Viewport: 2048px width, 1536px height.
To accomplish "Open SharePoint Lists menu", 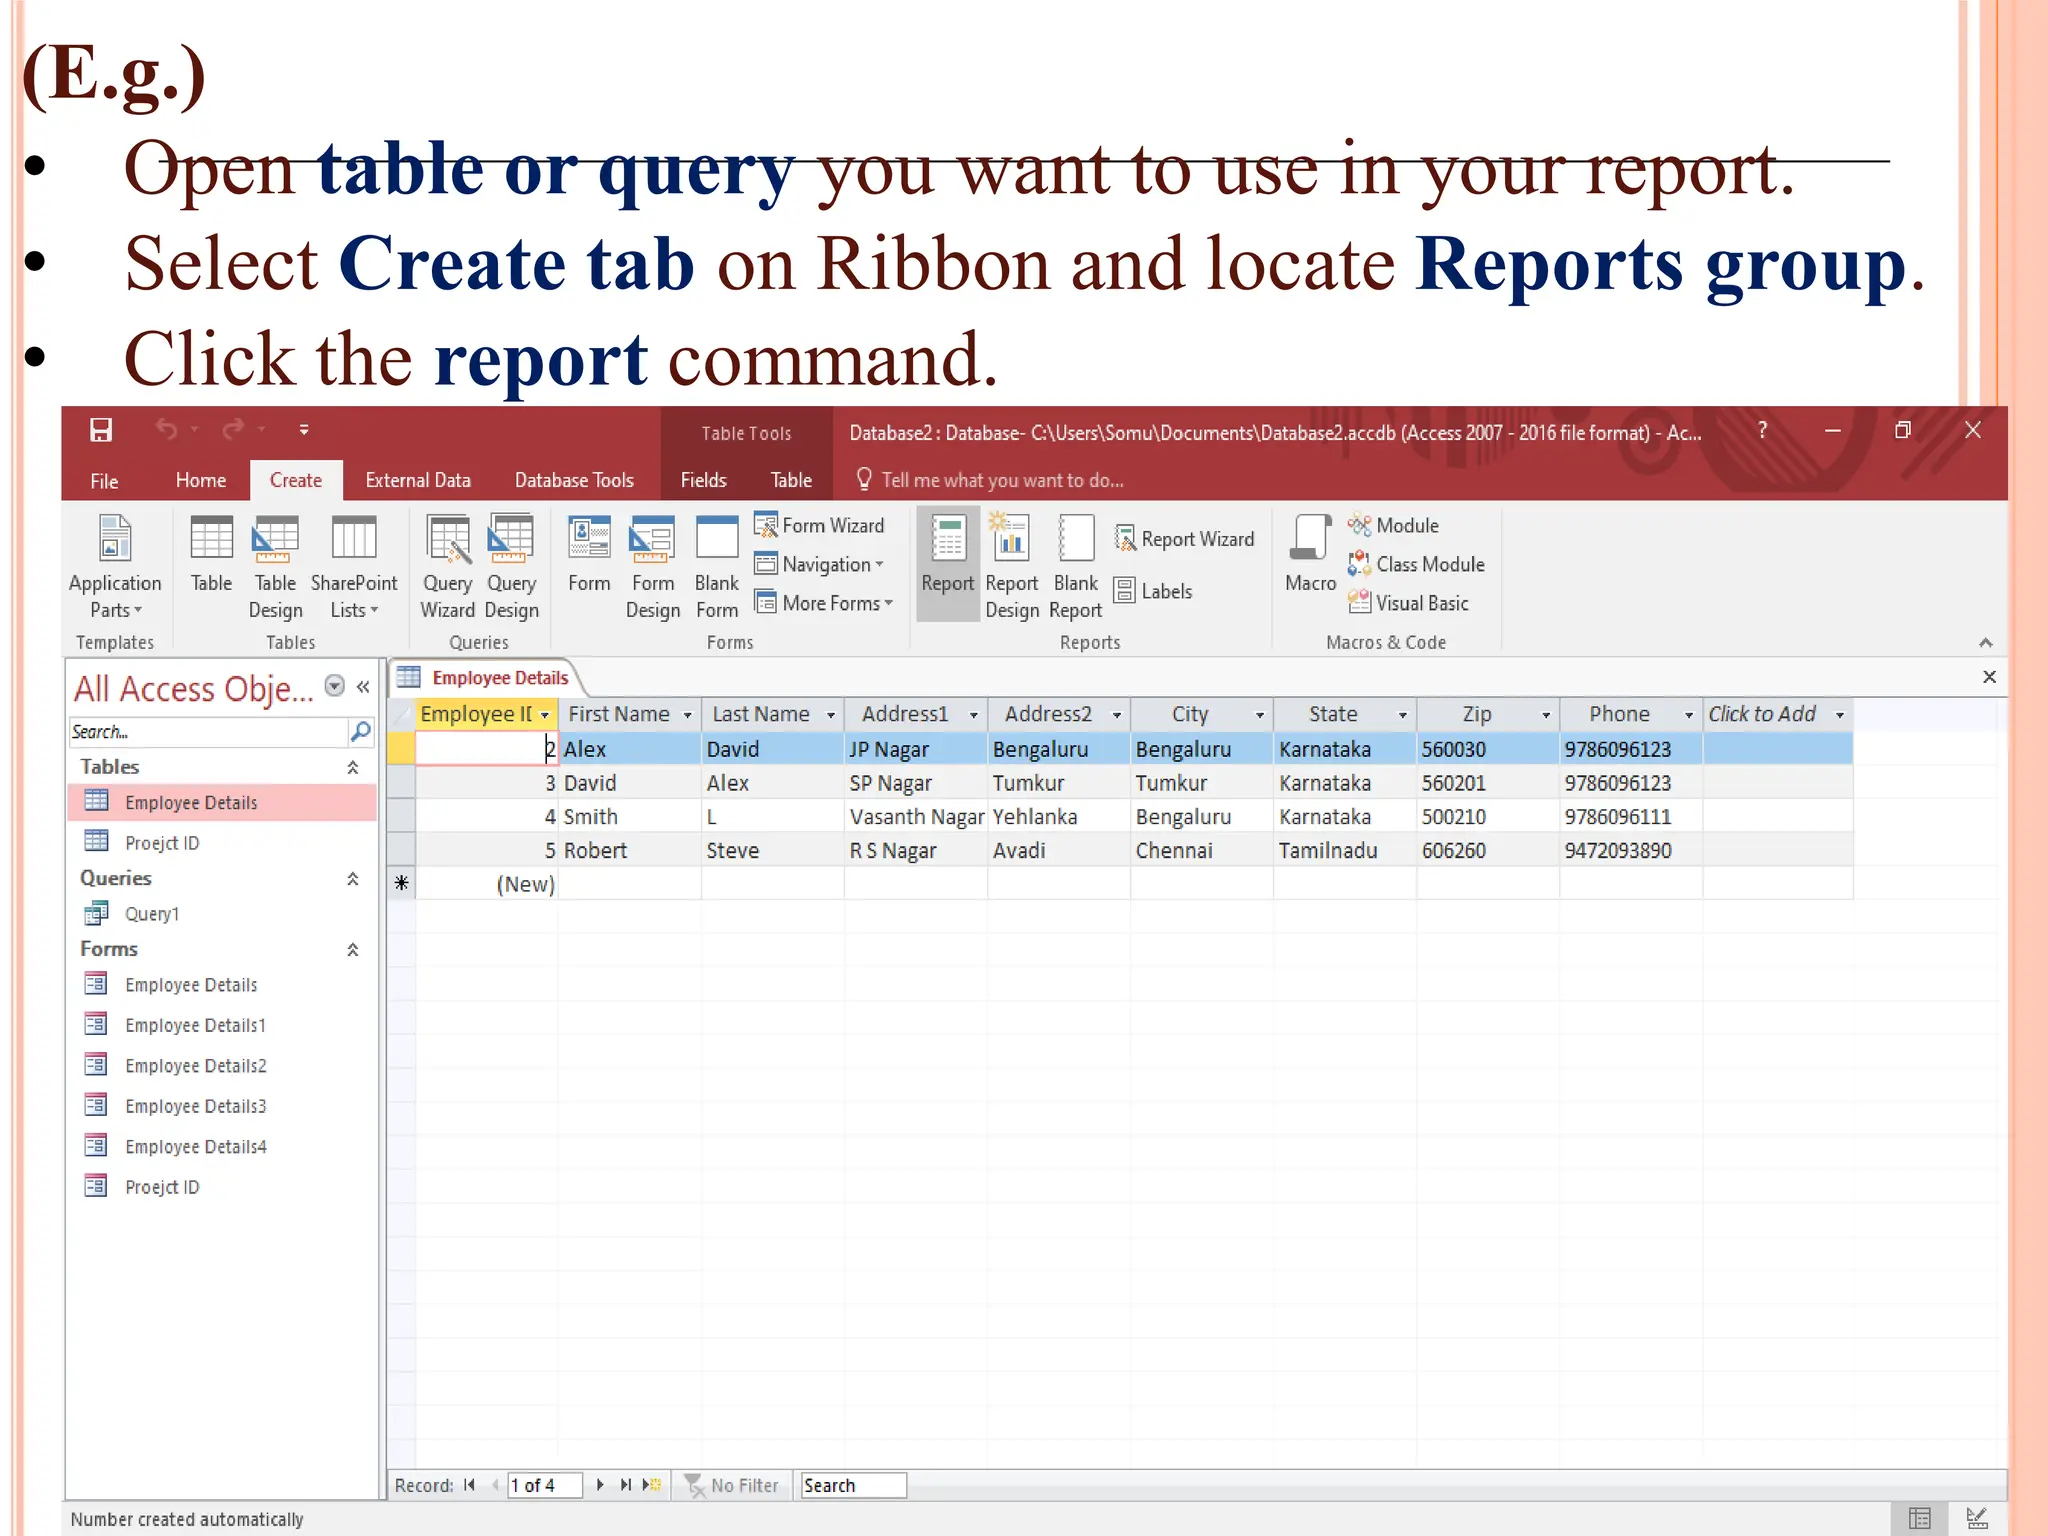I will 354,566.
